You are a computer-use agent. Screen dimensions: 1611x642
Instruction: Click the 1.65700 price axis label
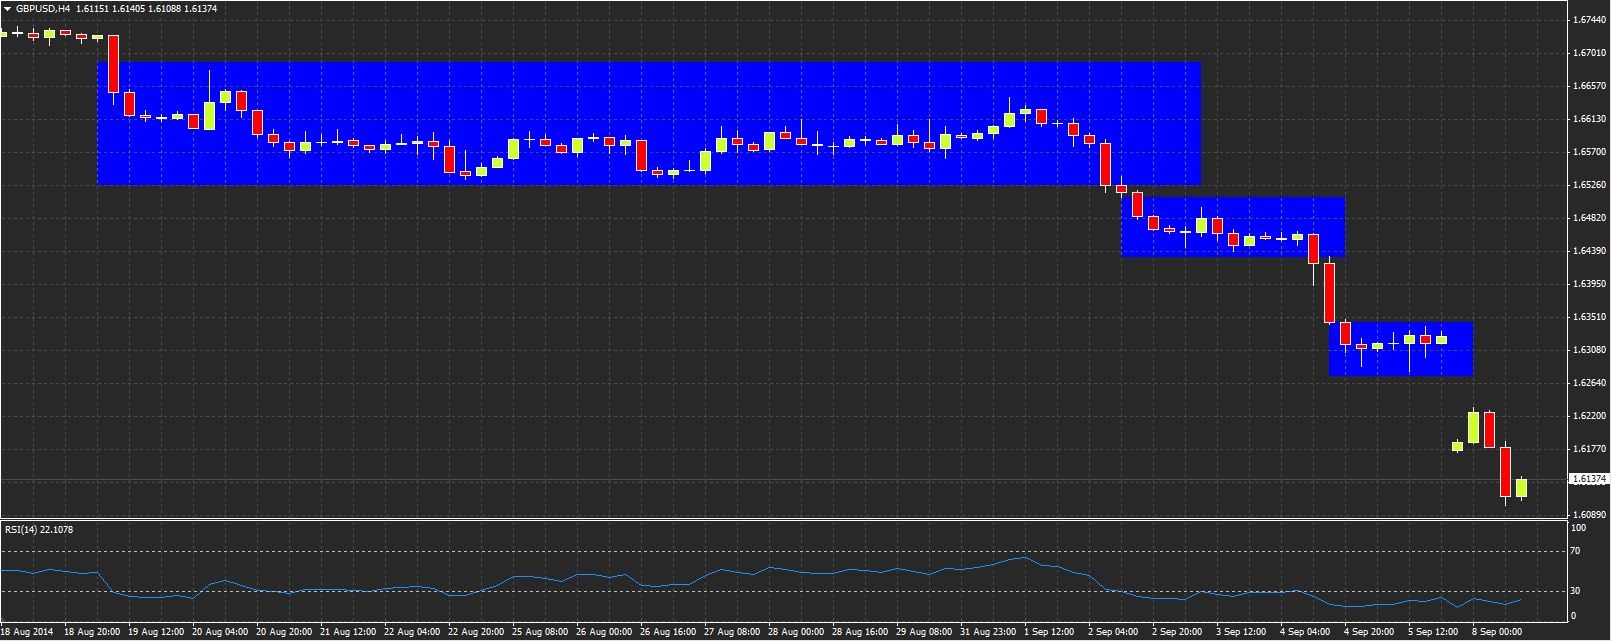point(1590,151)
